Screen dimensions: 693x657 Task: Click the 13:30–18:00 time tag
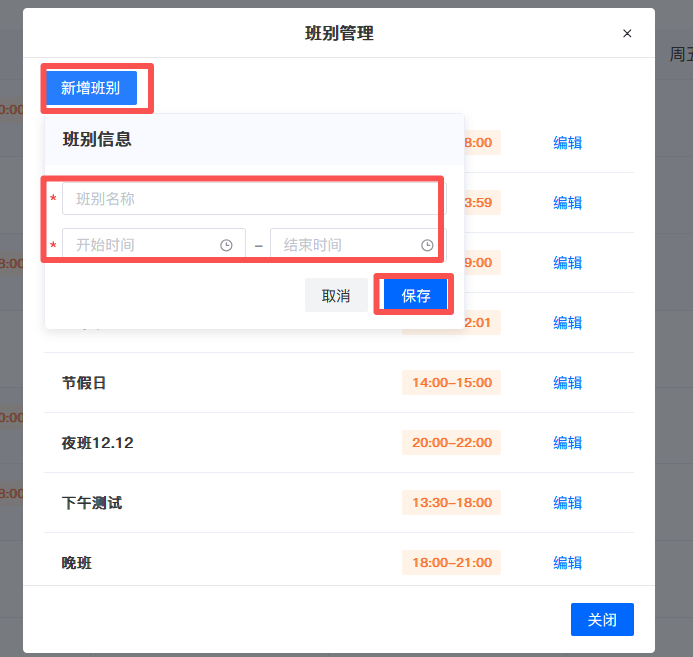[x=451, y=503]
